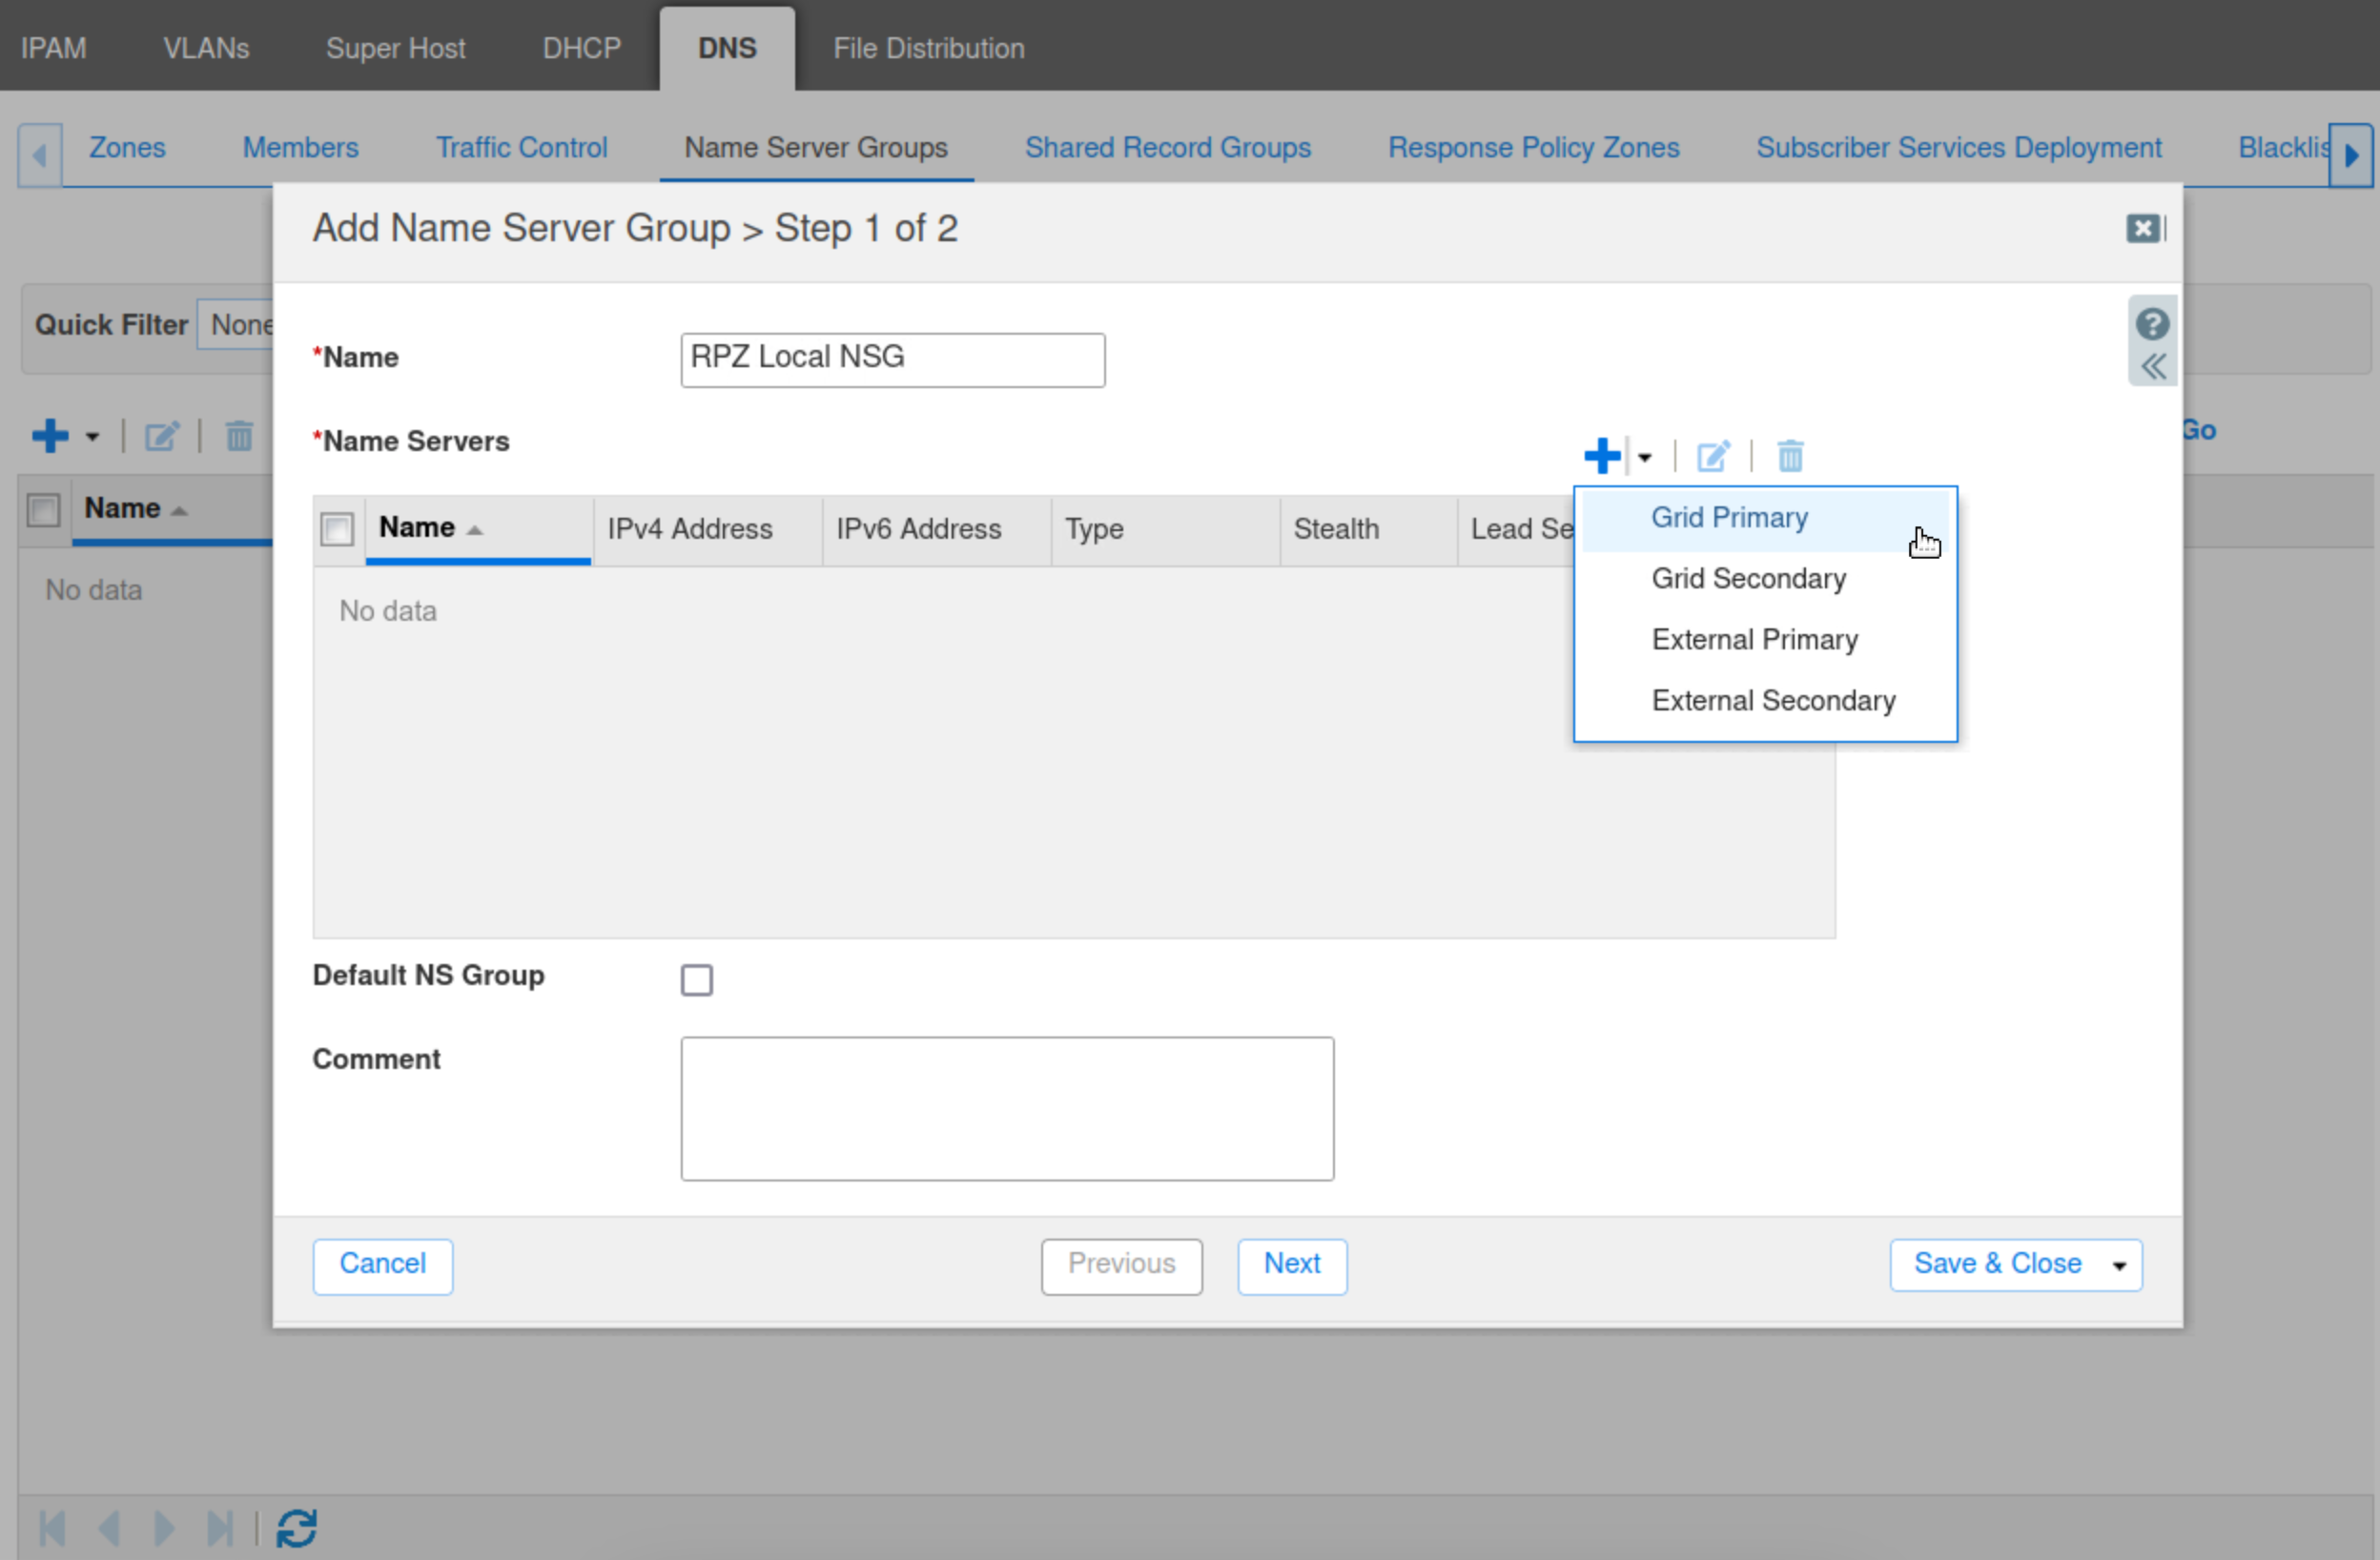Click inside the Comment text area

(x=1006, y=1108)
